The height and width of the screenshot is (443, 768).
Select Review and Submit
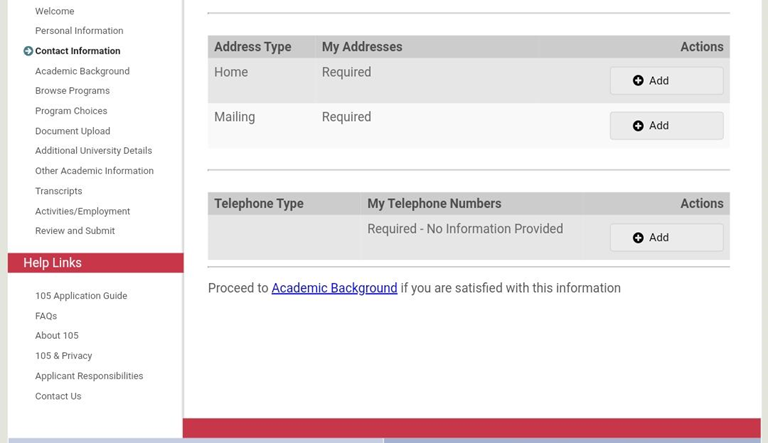tap(75, 231)
